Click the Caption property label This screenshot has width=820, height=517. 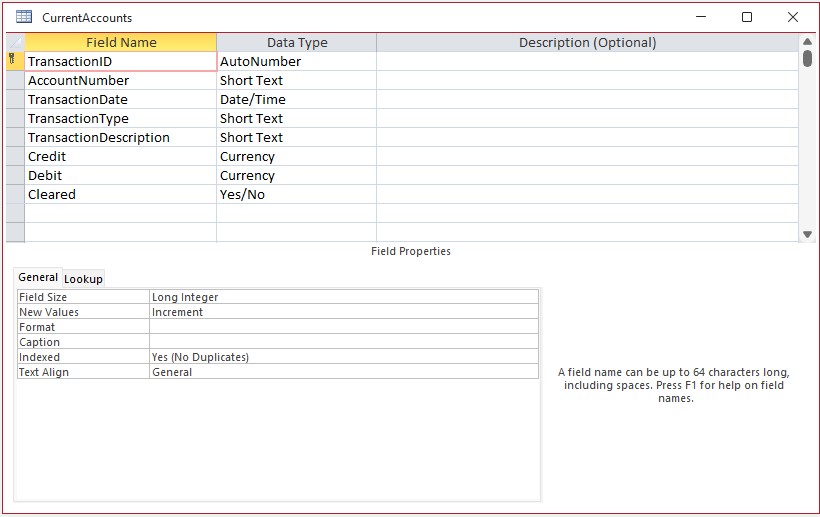pyautogui.click(x=83, y=342)
